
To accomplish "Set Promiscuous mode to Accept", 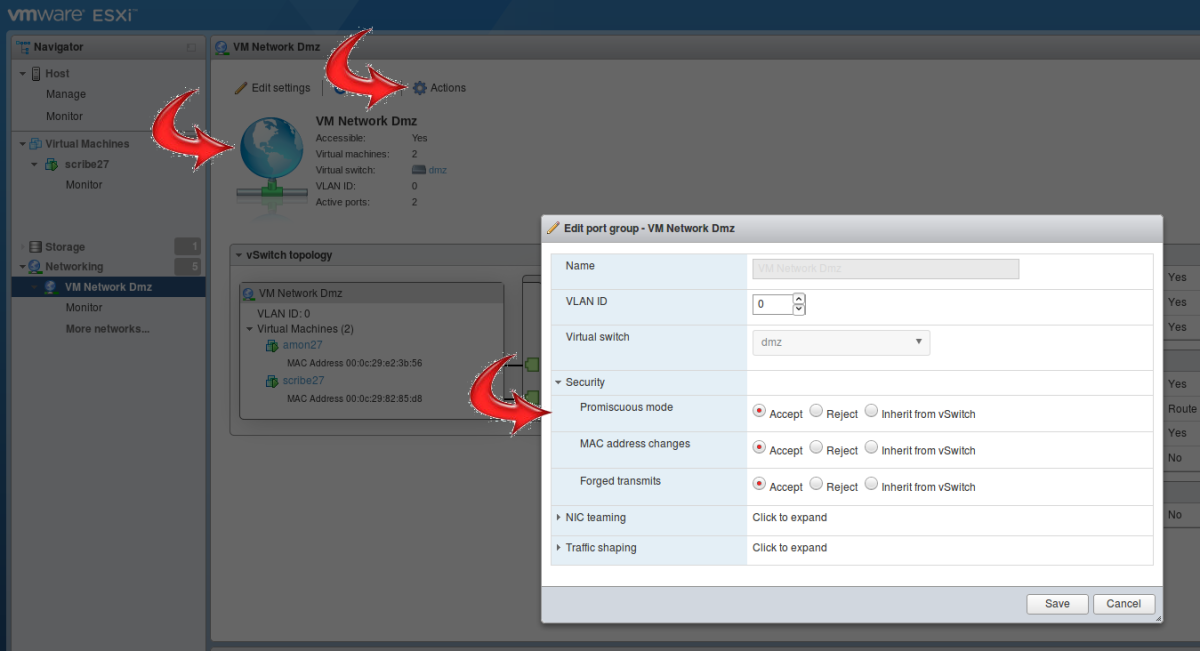I will (x=759, y=411).
